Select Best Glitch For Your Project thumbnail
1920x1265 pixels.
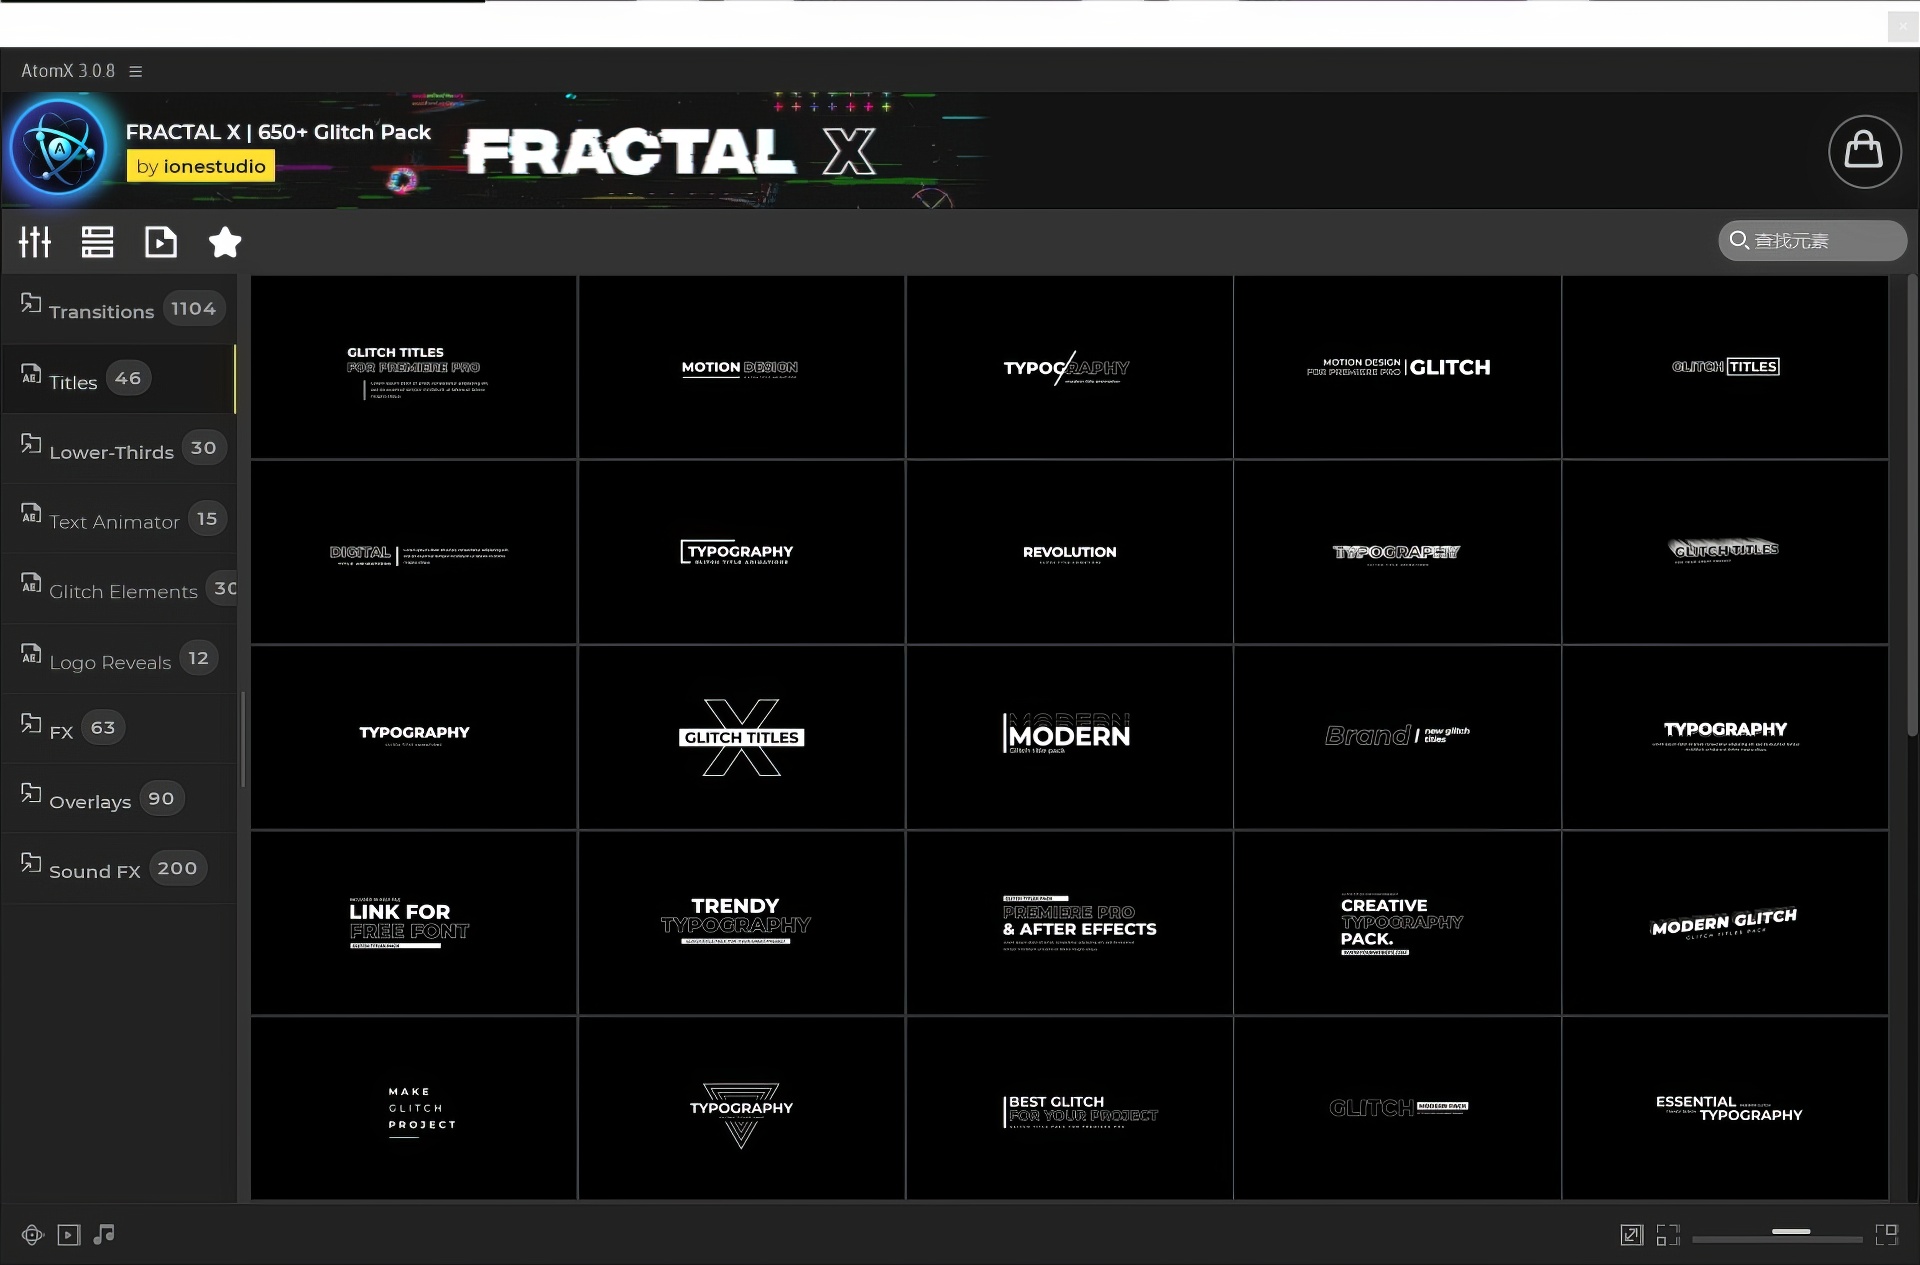point(1069,1108)
